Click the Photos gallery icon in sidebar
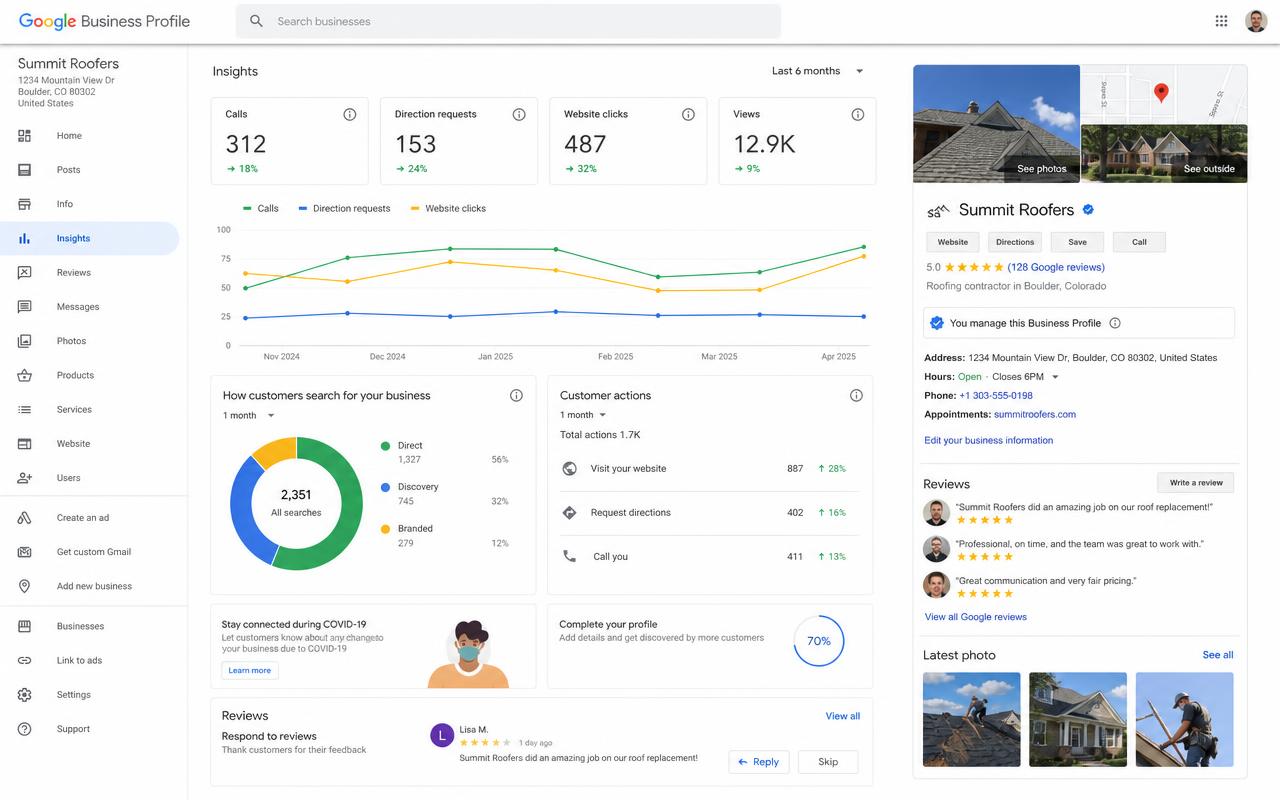1280x800 pixels. (x=24, y=341)
